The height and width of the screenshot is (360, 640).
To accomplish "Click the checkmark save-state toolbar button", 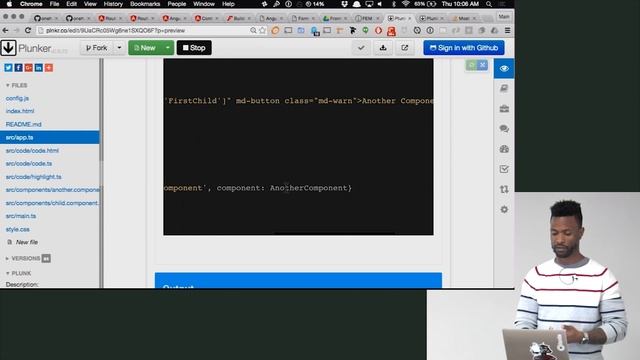I will point(361,48).
